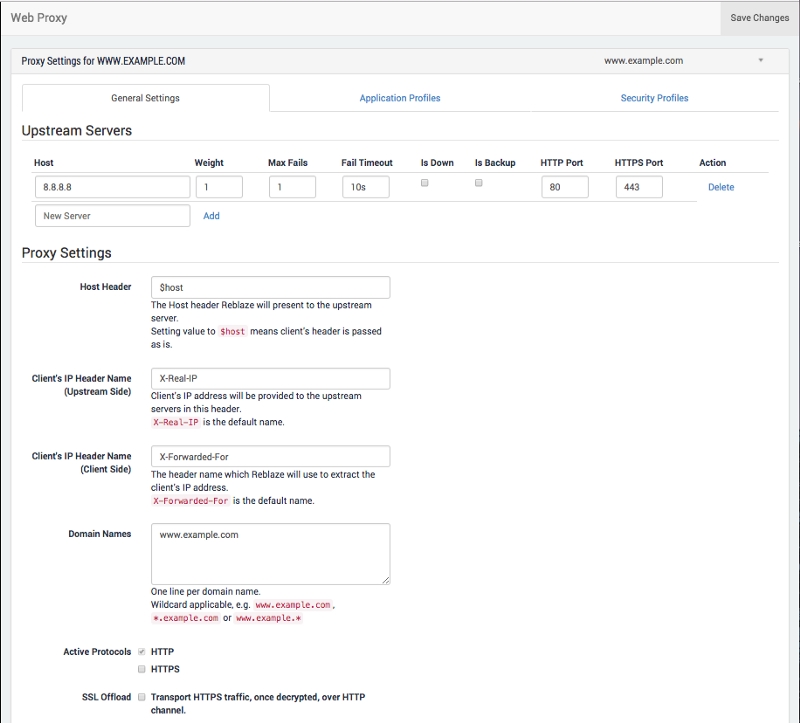Click the upstream Host field with 8.8.8.8
The width and height of the screenshot is (800, 723).
pyautogui.click(x=111, y=187)
